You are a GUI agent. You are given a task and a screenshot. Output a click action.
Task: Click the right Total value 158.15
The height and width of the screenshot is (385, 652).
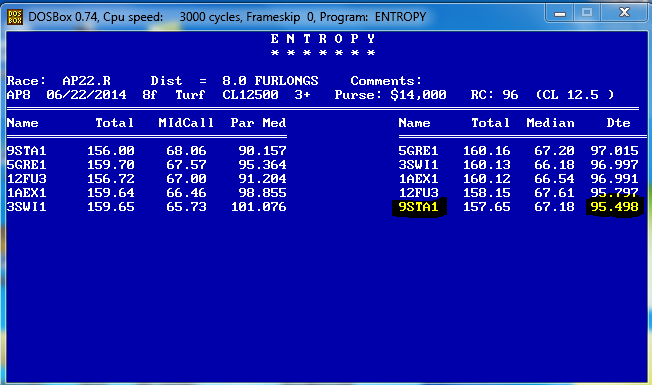pos(487,193)
